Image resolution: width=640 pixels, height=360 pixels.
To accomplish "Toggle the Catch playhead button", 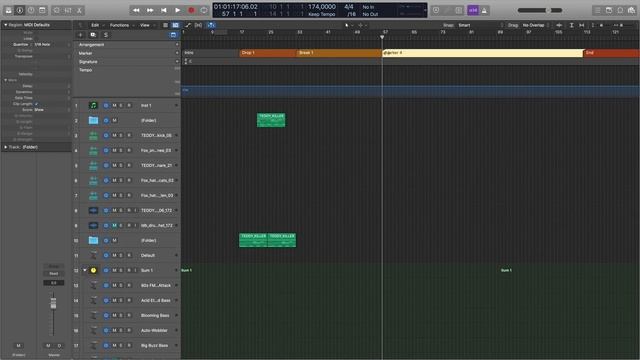I will [x=211, y=25].
